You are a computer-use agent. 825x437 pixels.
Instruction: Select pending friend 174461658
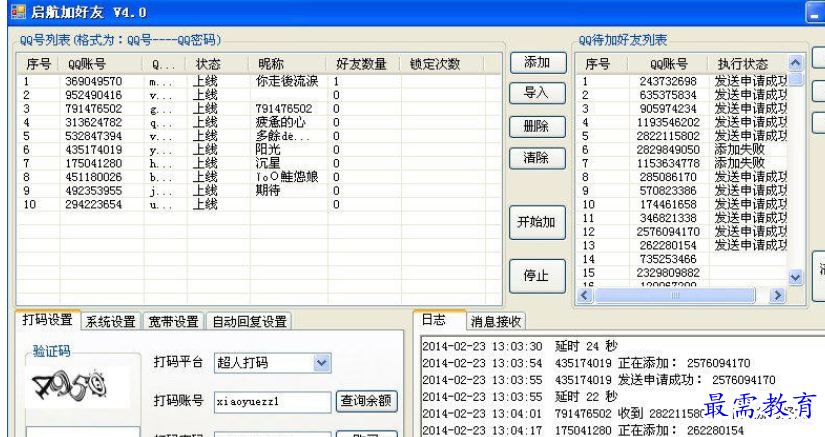tap(682, 205)
